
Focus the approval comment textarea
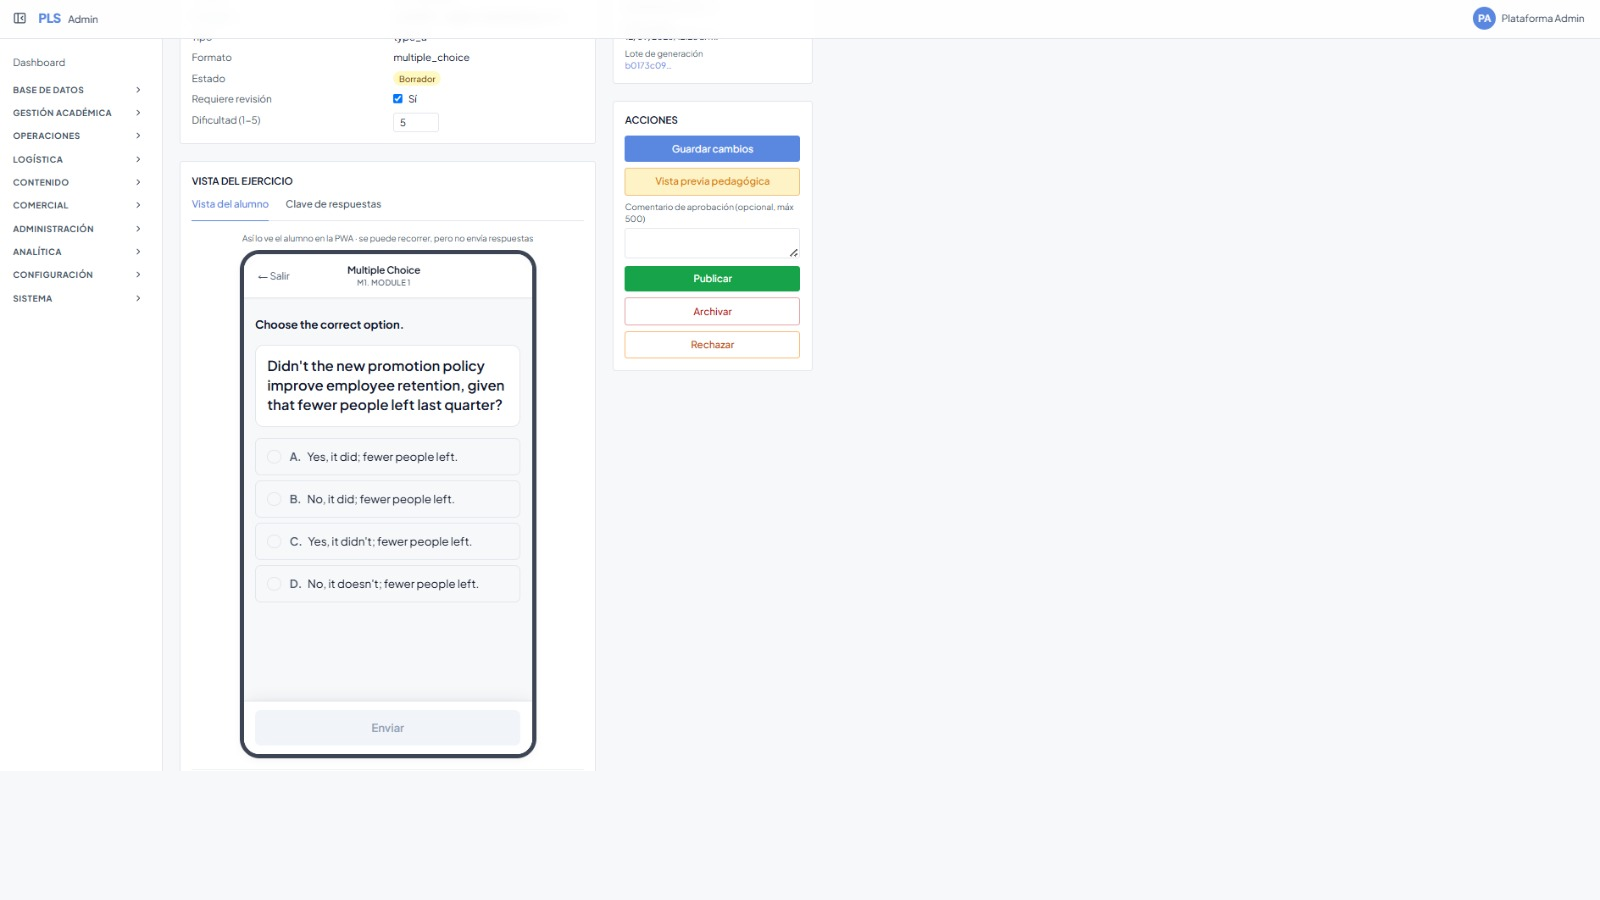pyautogui.click(x=712, y=243)
